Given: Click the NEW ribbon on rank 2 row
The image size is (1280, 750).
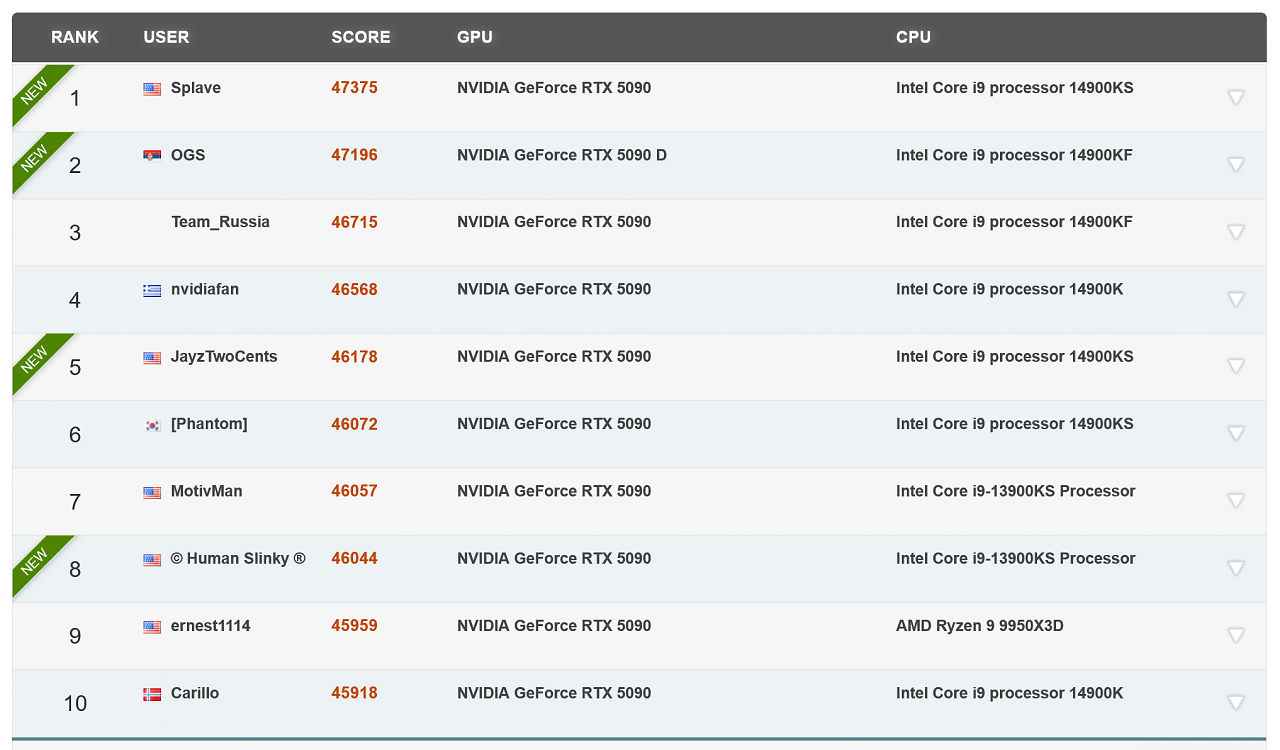Looking at the screenshot, I should 36,156.
